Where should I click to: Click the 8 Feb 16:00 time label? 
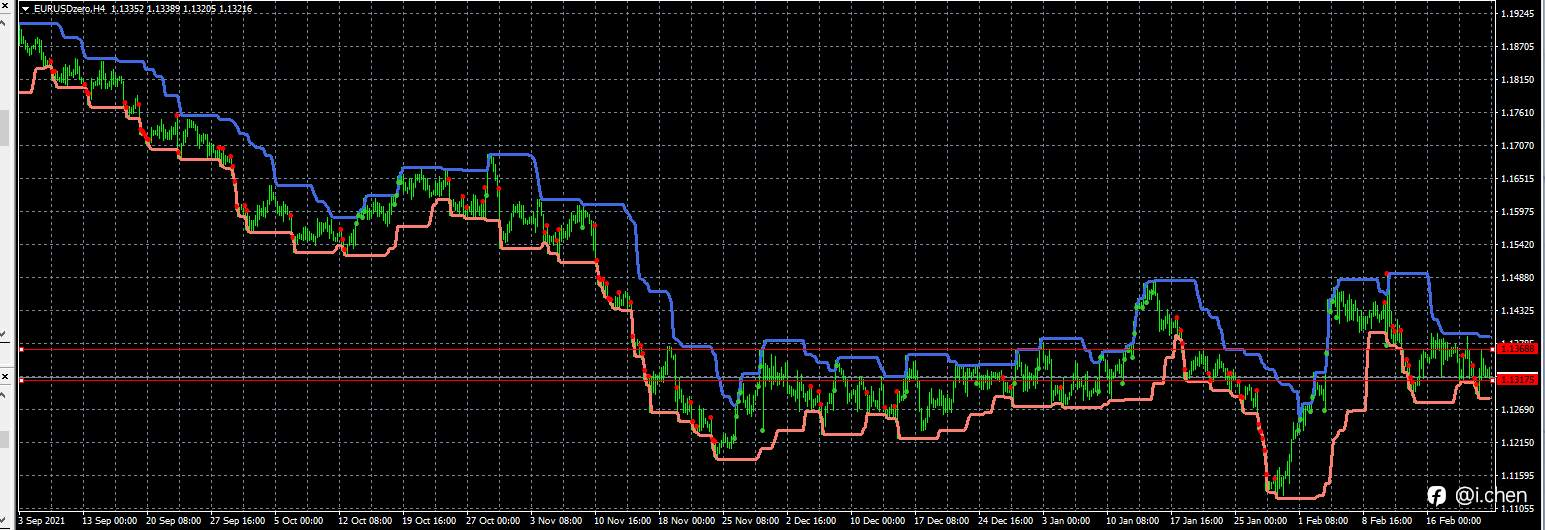pyautogui.click(x=1387, y=521)
